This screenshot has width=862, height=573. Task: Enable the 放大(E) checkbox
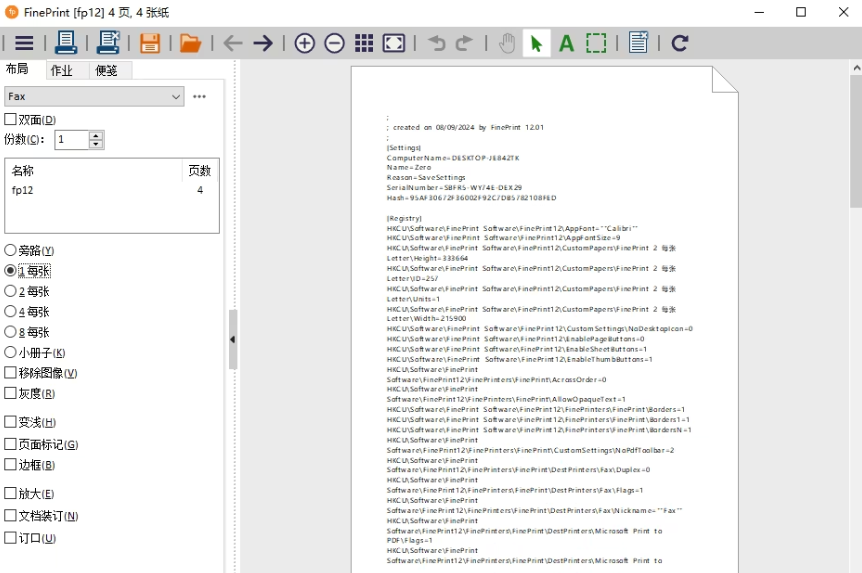pos(10,493)
